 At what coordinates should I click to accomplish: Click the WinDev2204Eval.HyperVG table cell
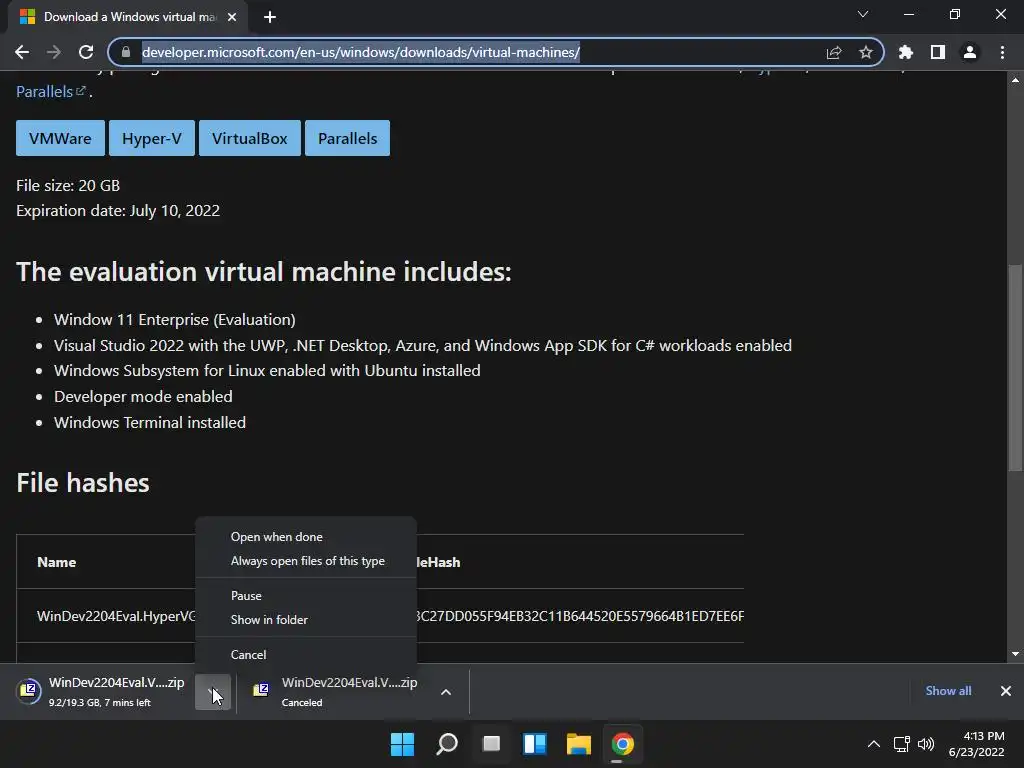point(116,616)
